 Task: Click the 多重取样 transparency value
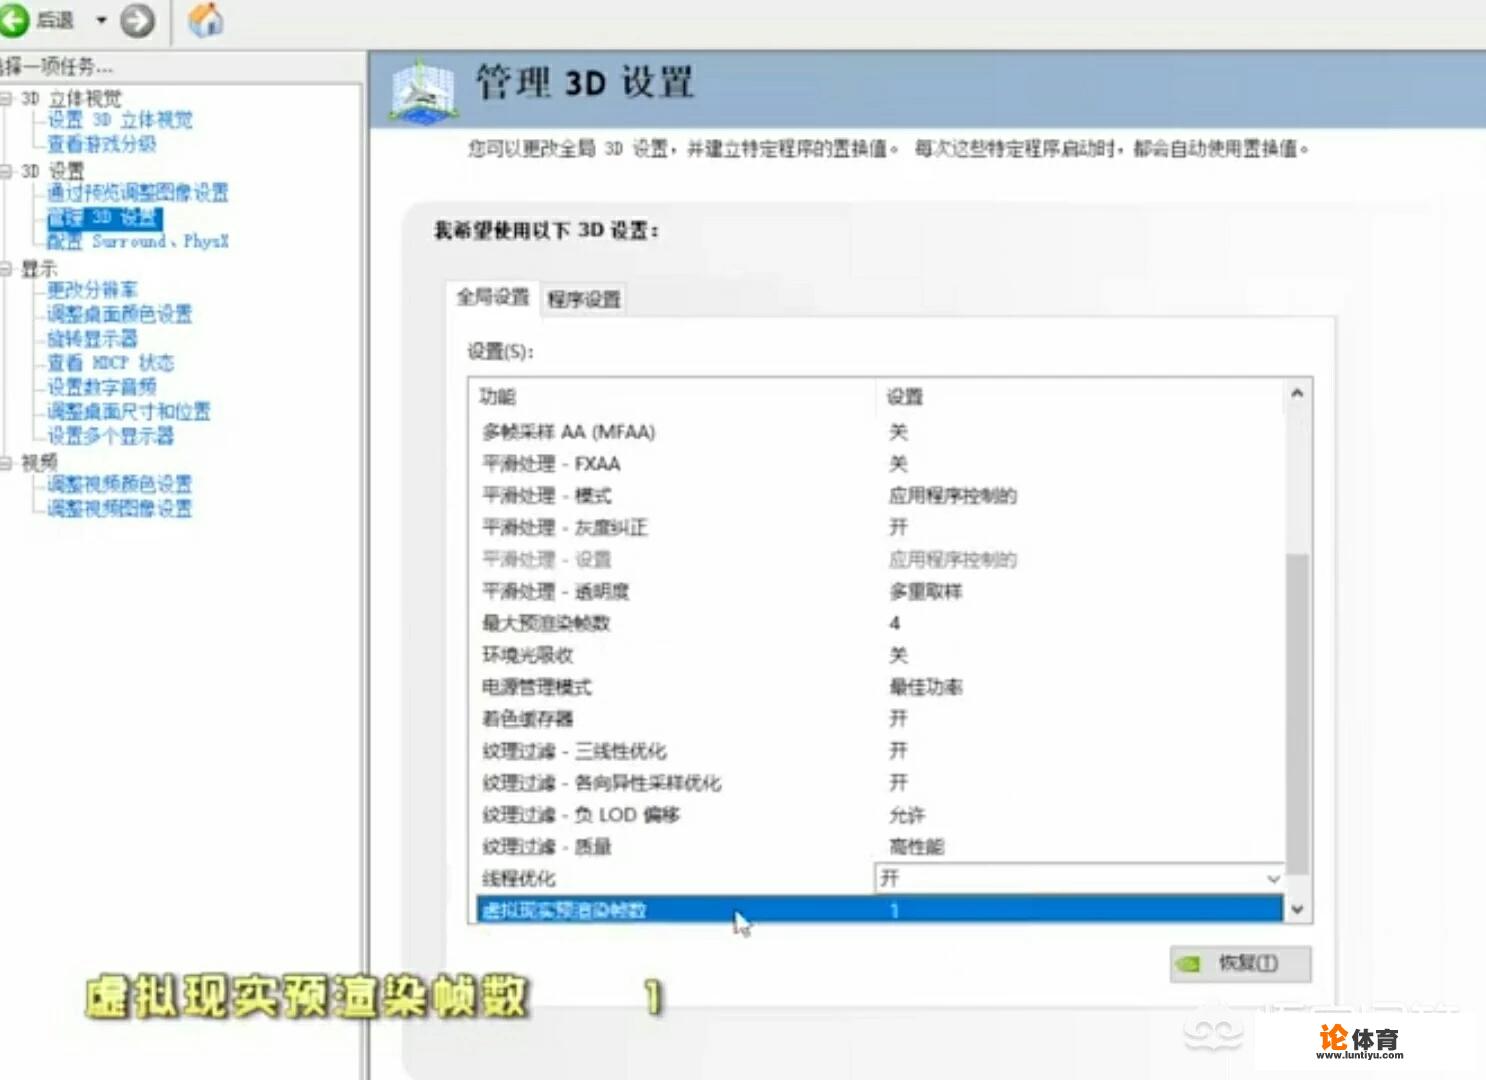click(926, 591)
